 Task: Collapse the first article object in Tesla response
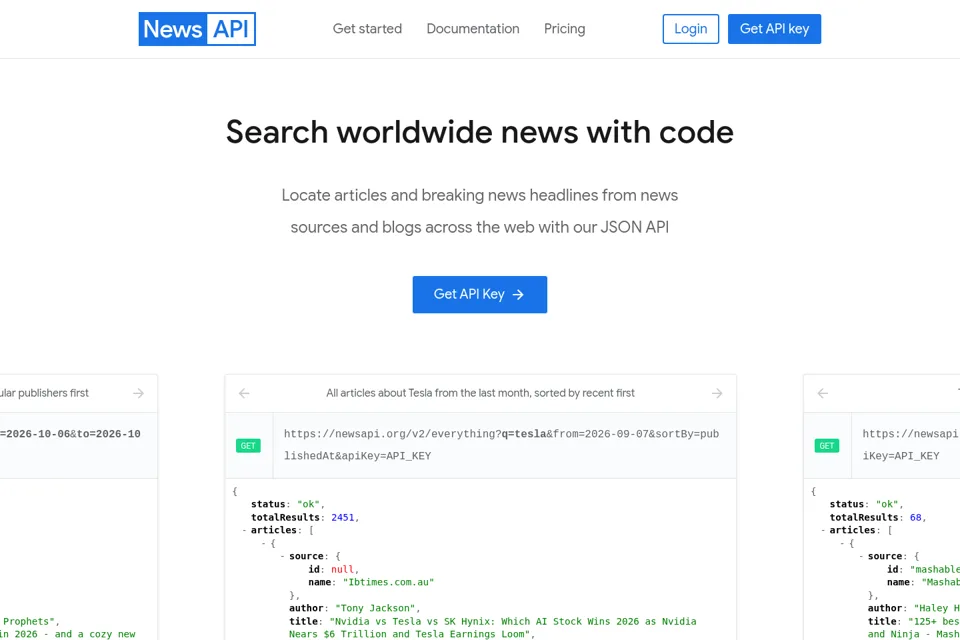(264, 543)
